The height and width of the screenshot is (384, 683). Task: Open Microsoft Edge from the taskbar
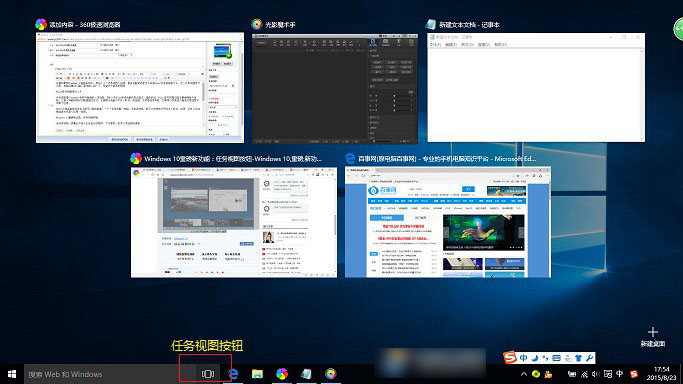click(233, 374)
